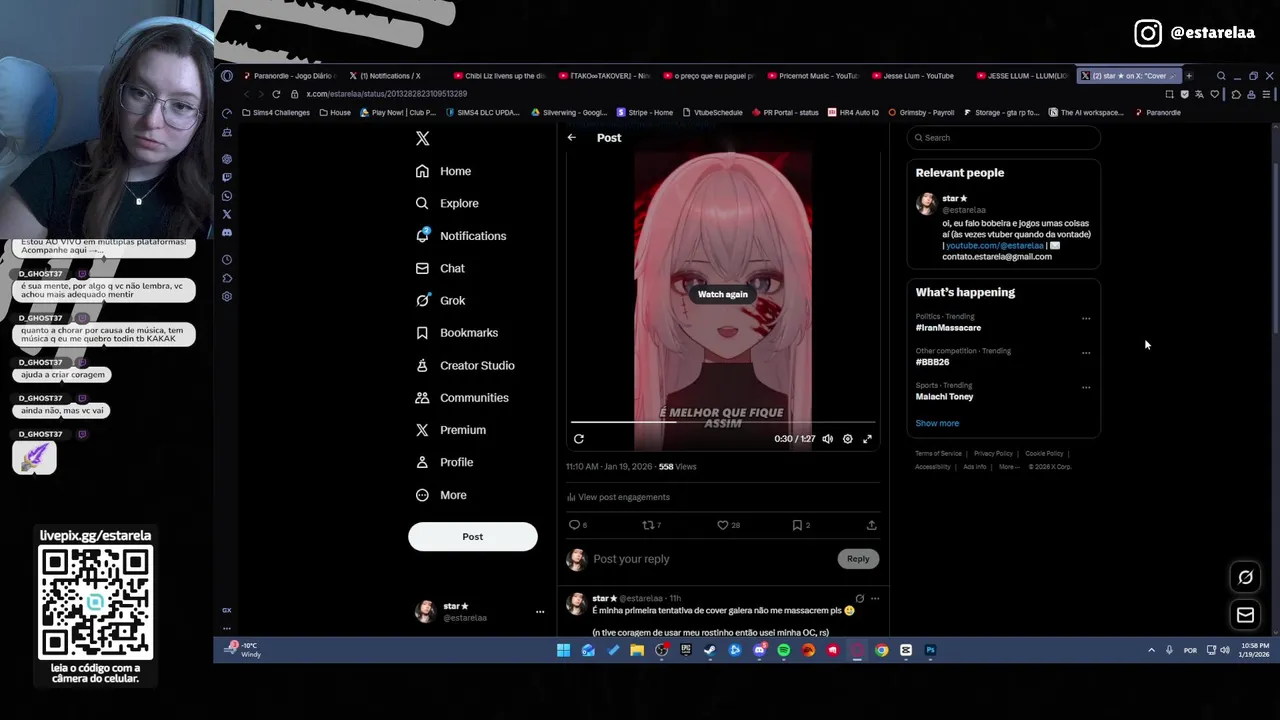Click Show more under What's happening
The image size is (1280, 720).
937,423
